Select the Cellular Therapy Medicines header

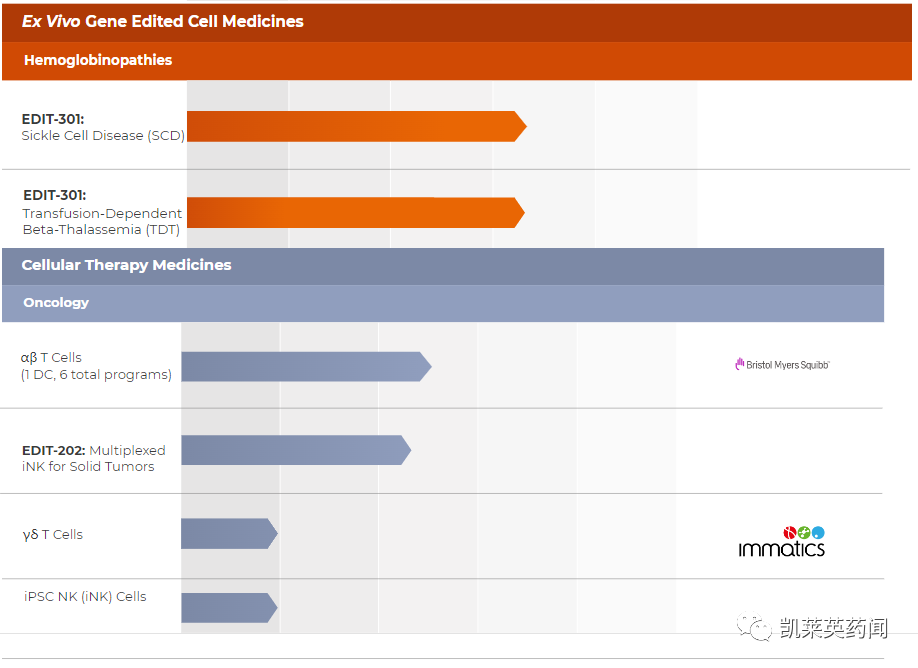coord(126,265)
